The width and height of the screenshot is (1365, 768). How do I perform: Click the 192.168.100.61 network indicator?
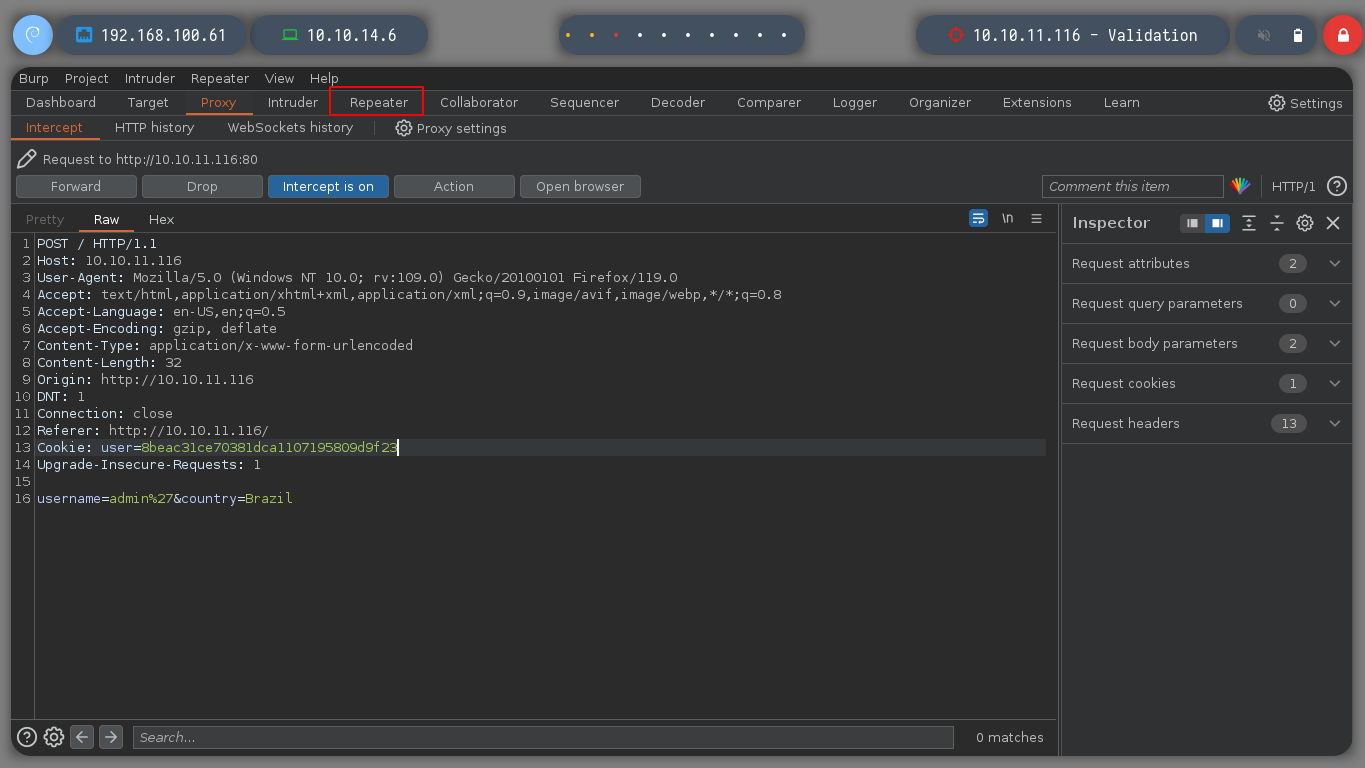click(151, 35)
